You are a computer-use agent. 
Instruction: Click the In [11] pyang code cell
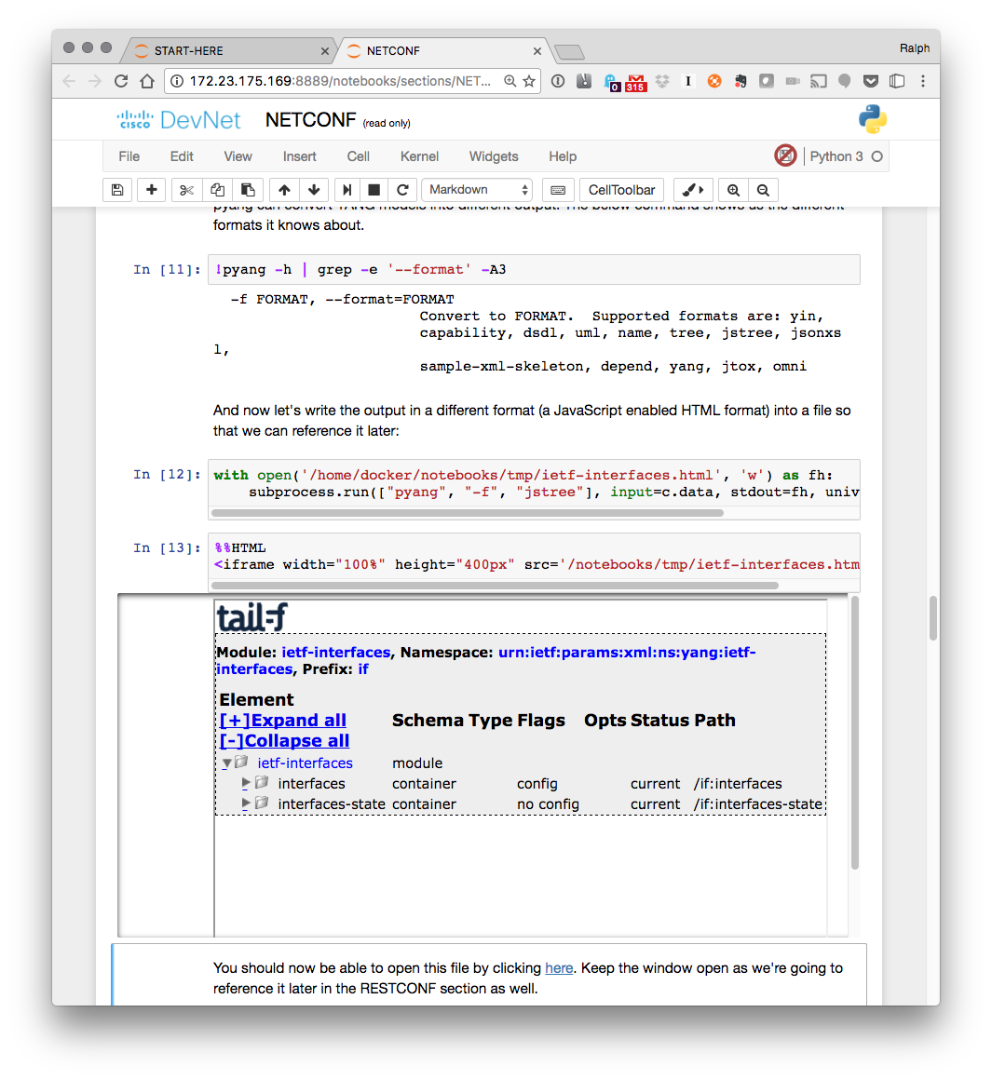click(x=534, y=269)
